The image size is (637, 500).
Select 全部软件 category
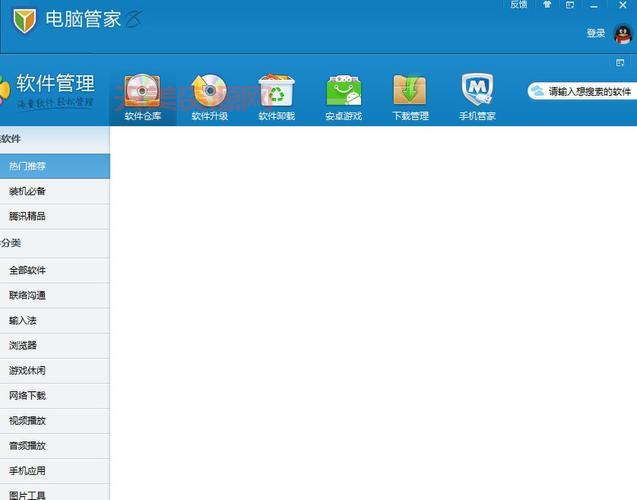[55, 271]
